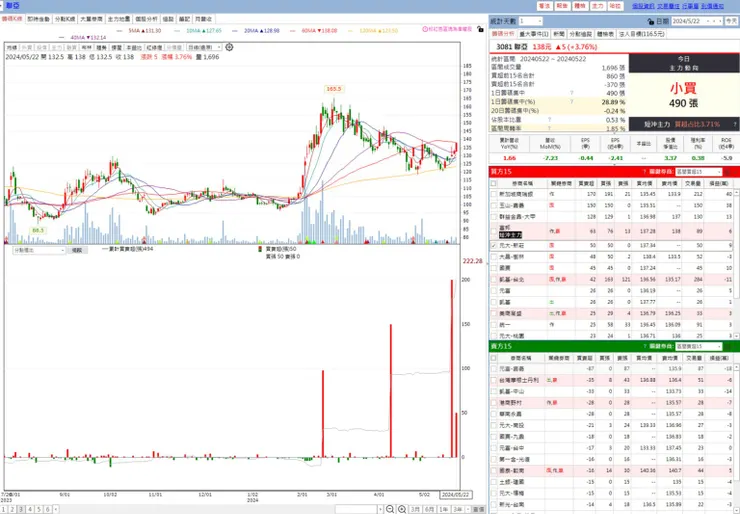Open the 交易屬性 link

[x=668, y=6]
